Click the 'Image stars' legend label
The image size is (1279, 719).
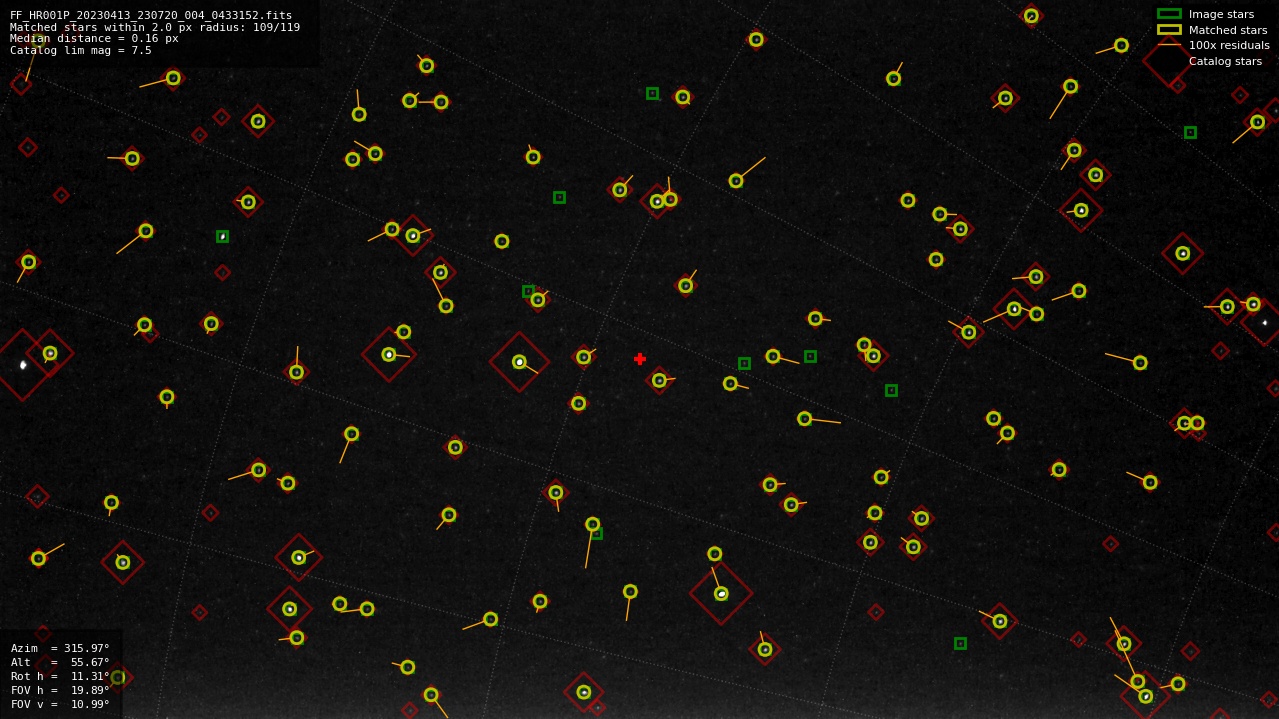coord(1221,14)
